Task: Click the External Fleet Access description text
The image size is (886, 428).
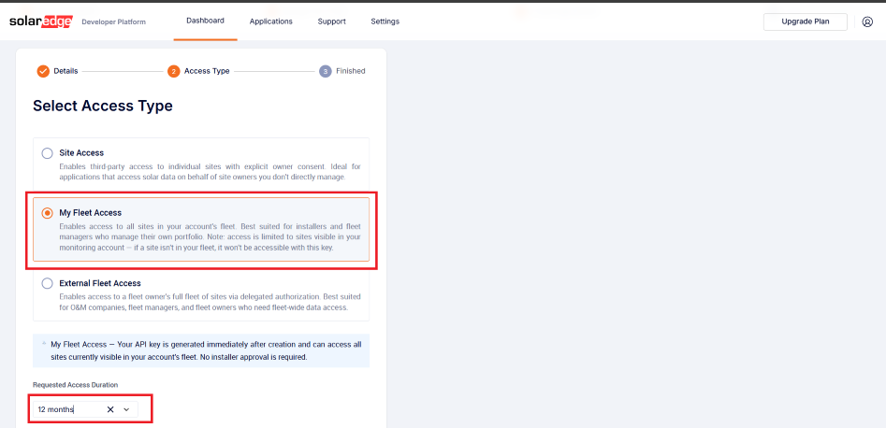Action: (210, 302)
